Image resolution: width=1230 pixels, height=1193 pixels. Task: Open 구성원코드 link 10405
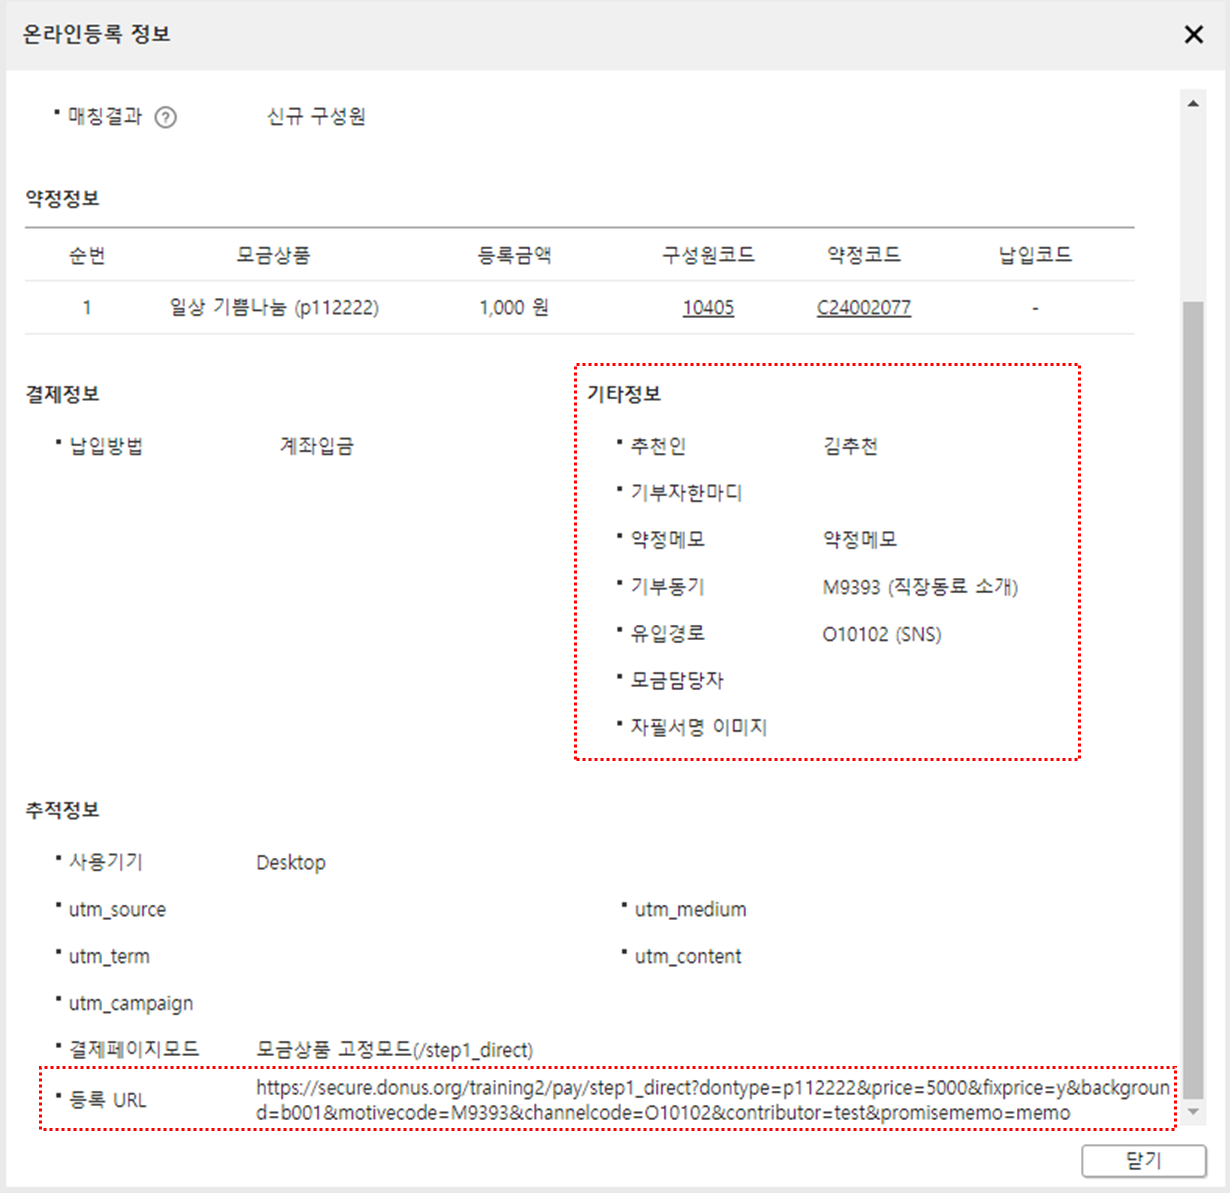pos(708,308)
